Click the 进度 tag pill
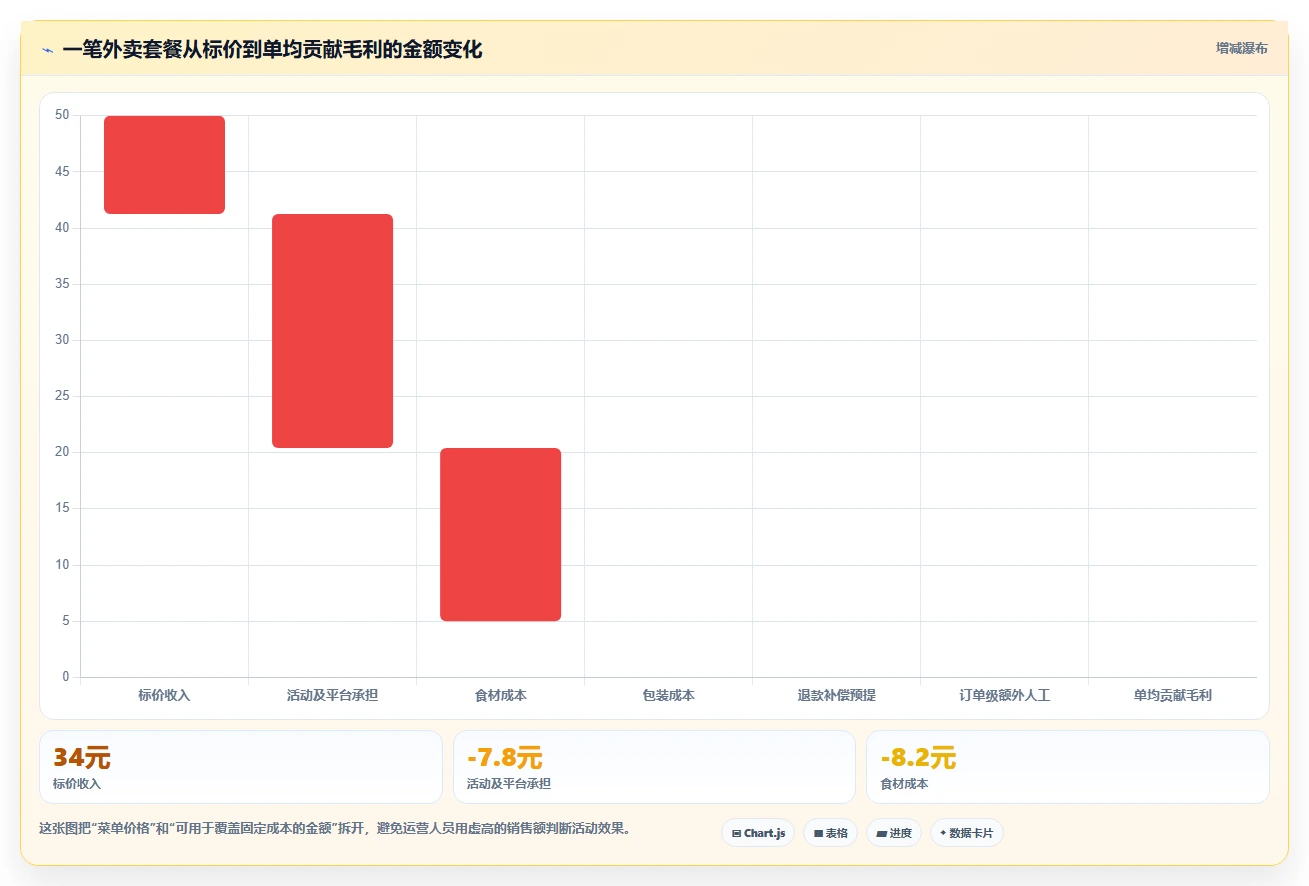 click(x=894, y=833)
